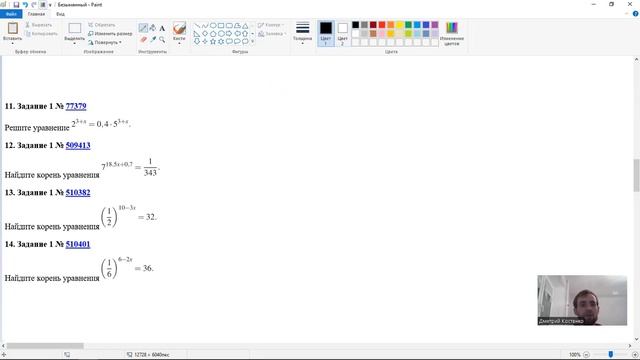Open task link 77379

76,106
